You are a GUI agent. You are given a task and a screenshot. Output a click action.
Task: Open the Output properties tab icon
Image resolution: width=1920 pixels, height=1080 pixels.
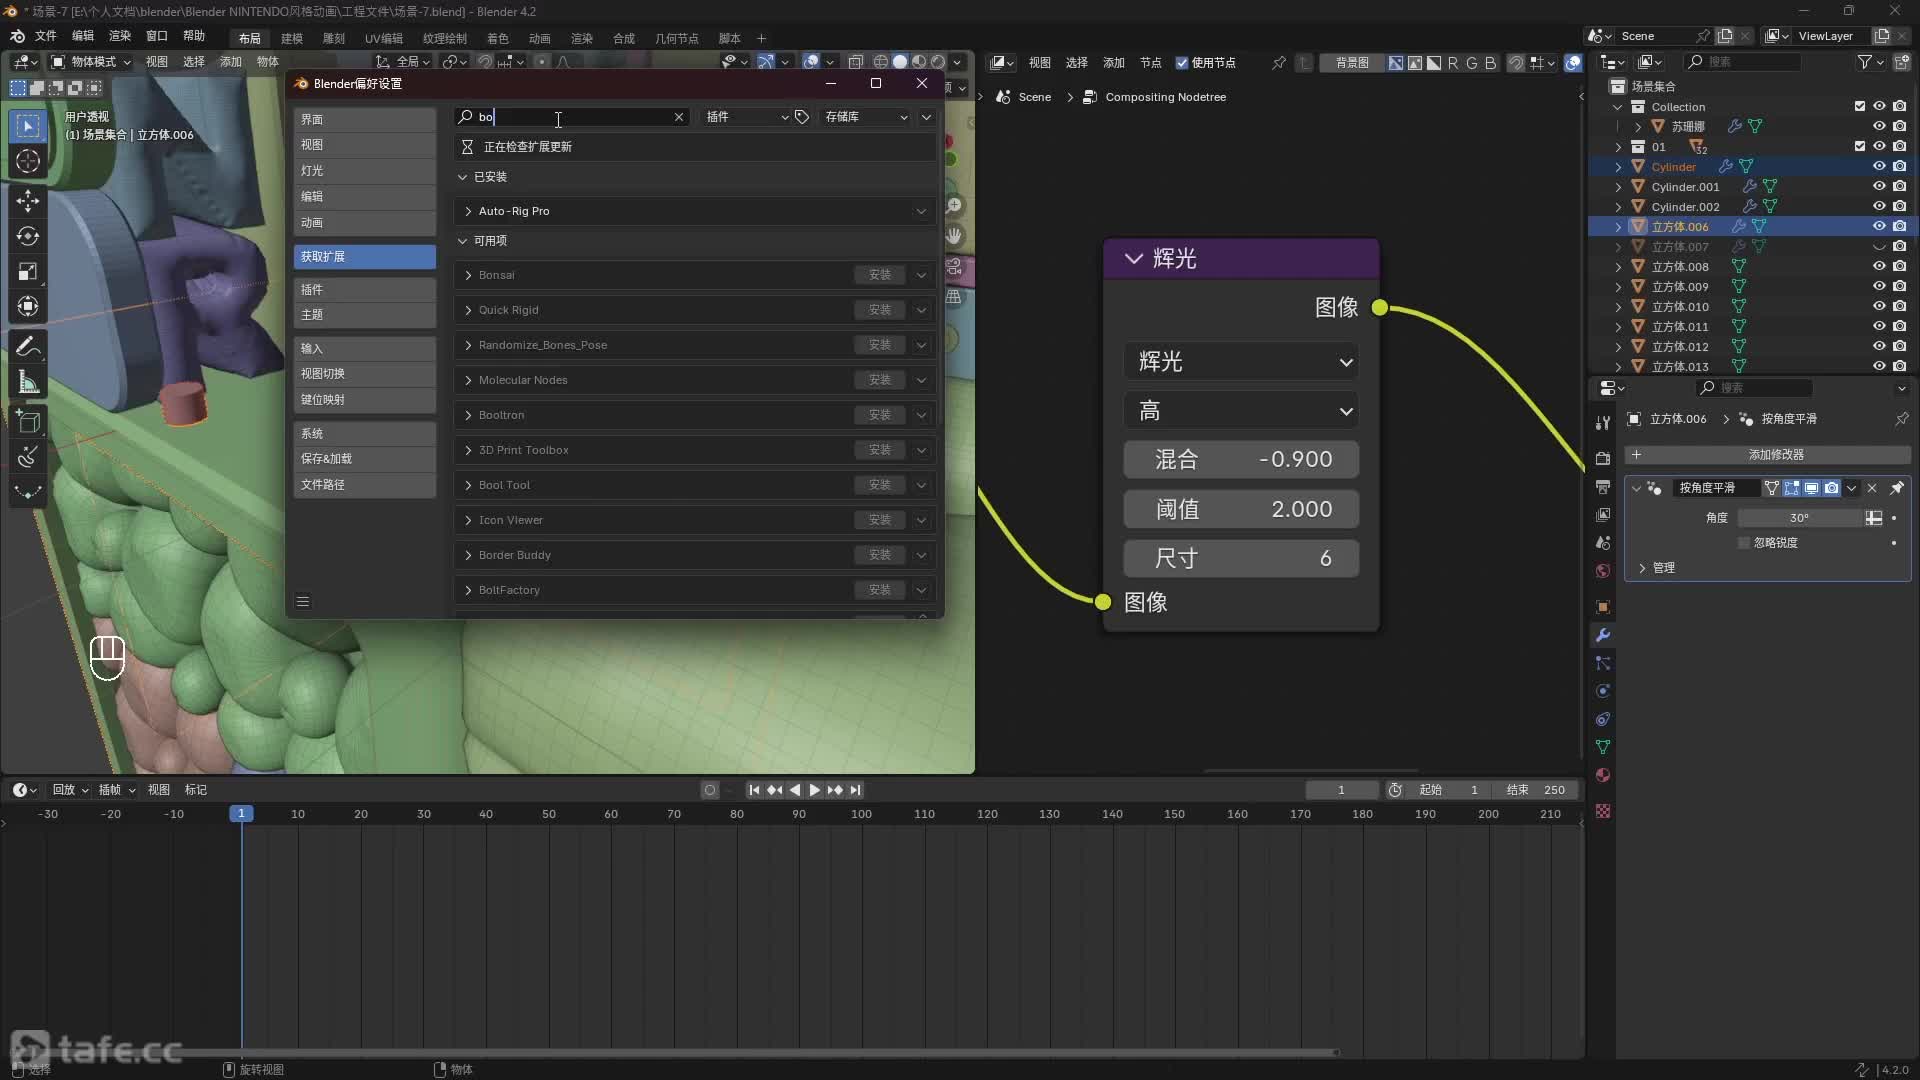[x=1603, y=486]
